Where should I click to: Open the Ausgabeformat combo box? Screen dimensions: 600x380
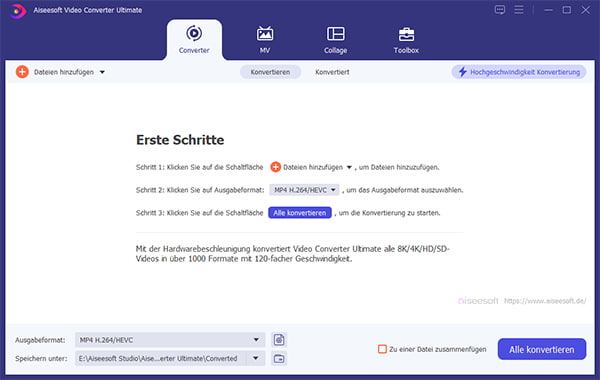coord(170,340)
